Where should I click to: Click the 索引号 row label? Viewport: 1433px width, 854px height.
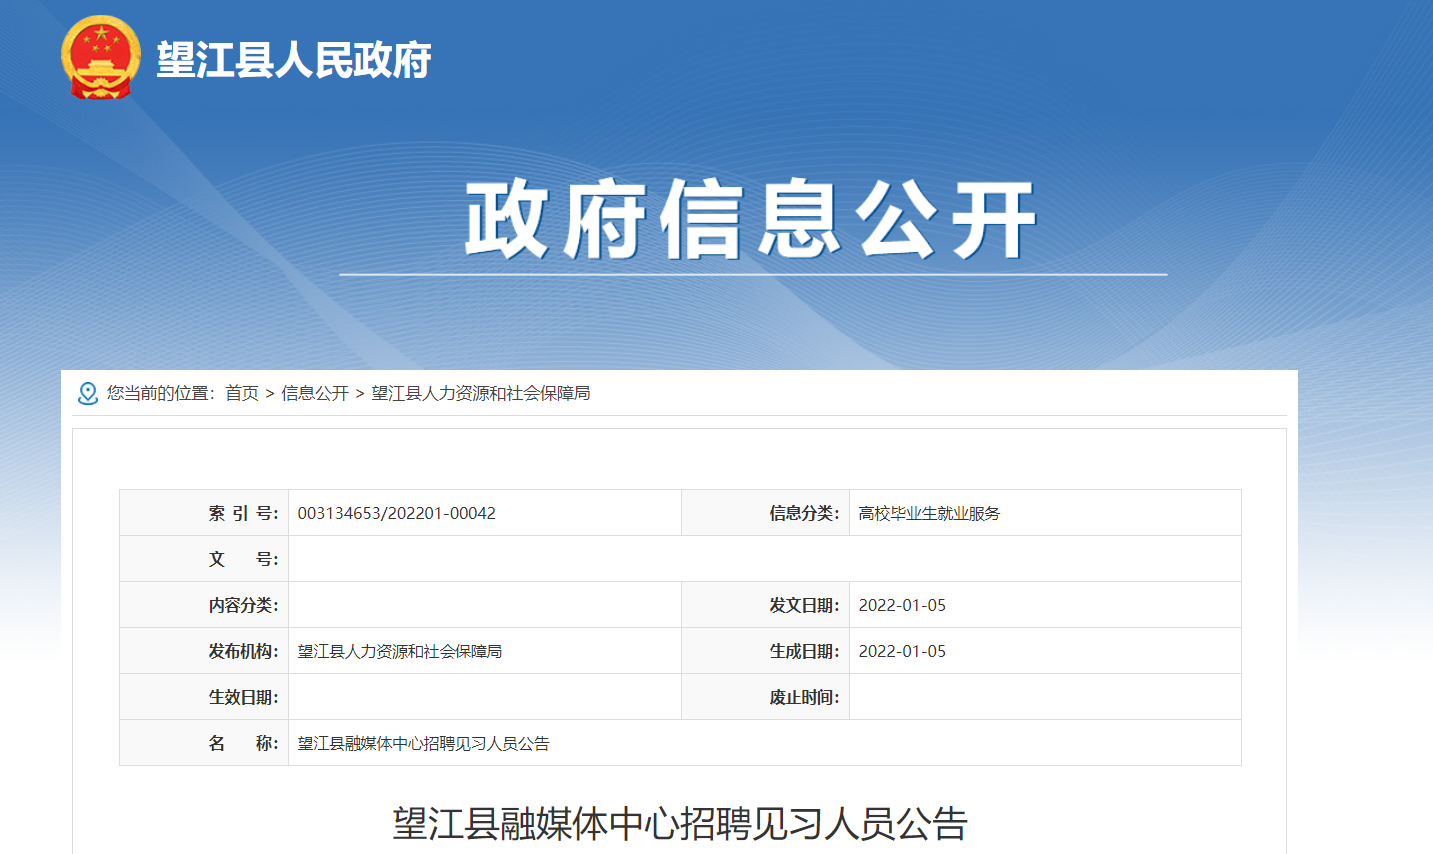243,513
